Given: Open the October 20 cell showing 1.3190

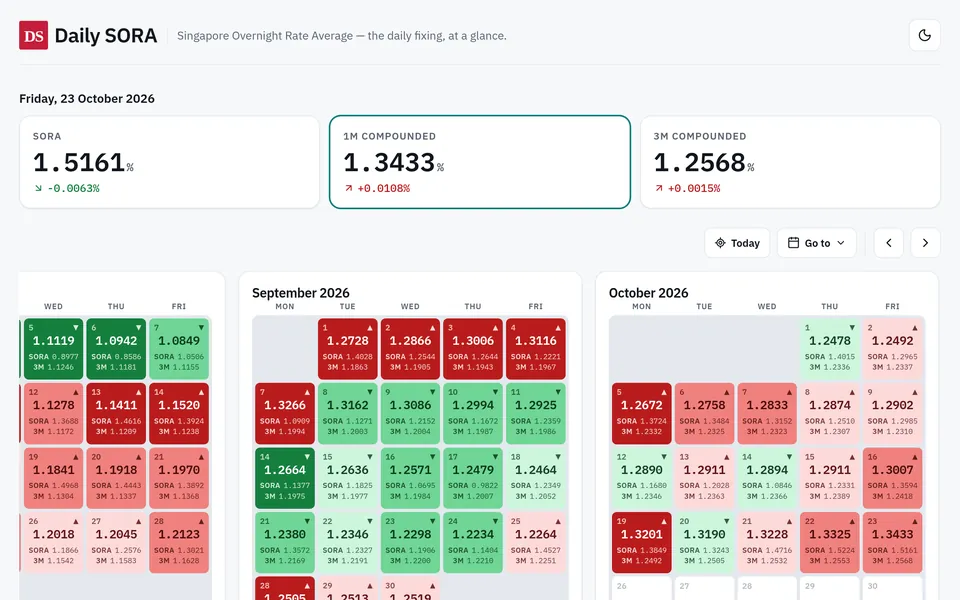Looking at the screenshot, I should 704,542.
